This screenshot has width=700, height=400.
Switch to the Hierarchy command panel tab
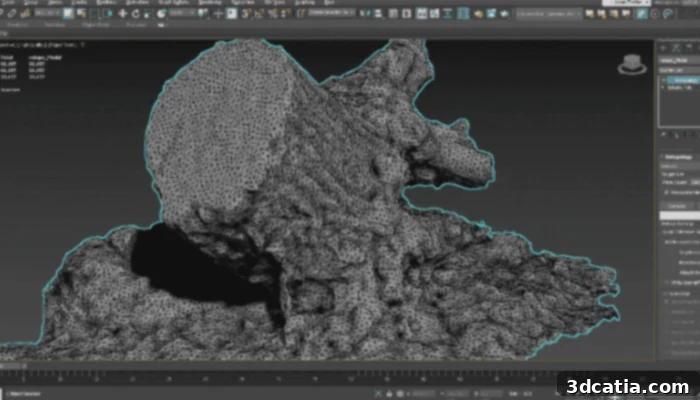click(x=689, y=47)
